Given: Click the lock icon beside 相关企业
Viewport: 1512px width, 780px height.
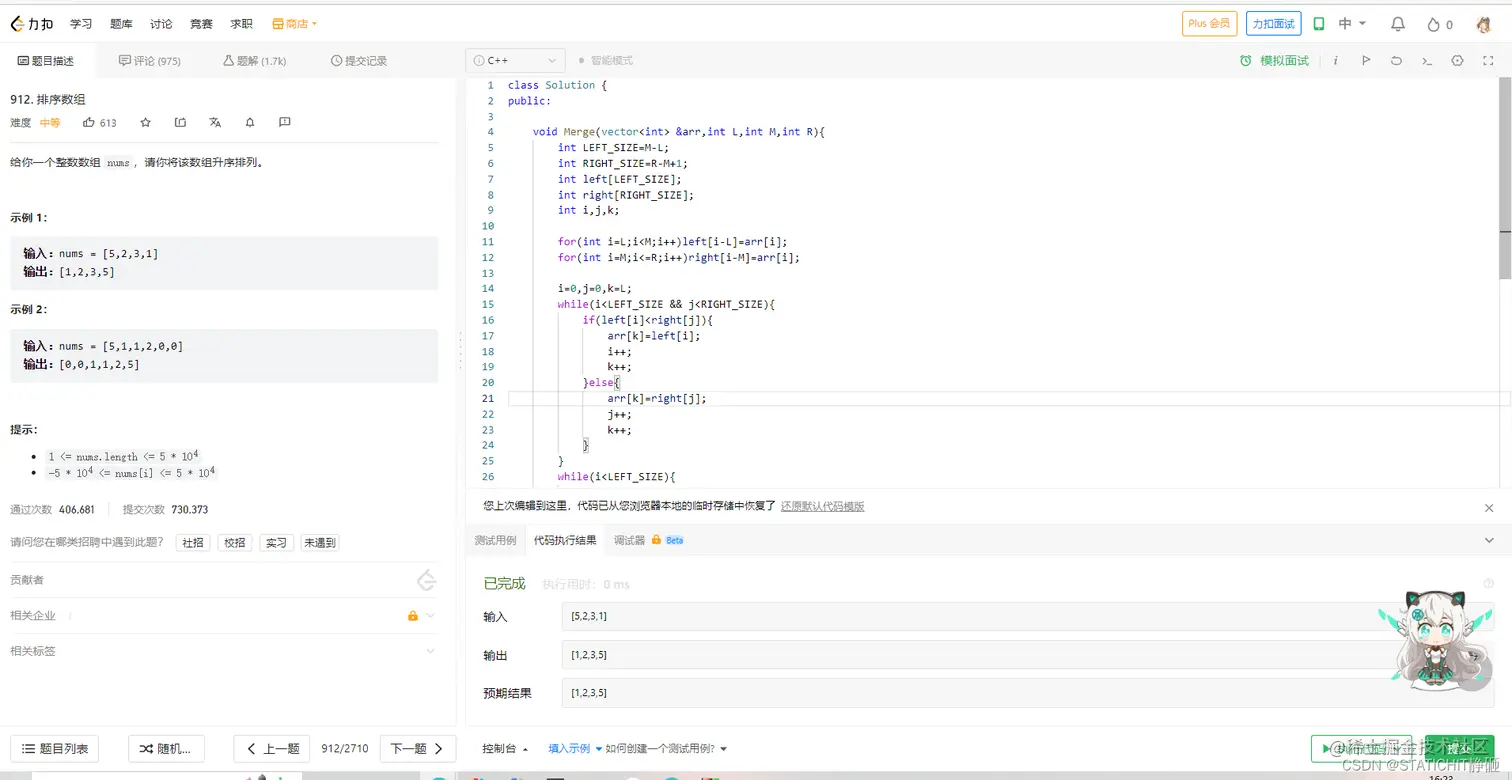Looking at the screenshot, I should tap(413, 616).
